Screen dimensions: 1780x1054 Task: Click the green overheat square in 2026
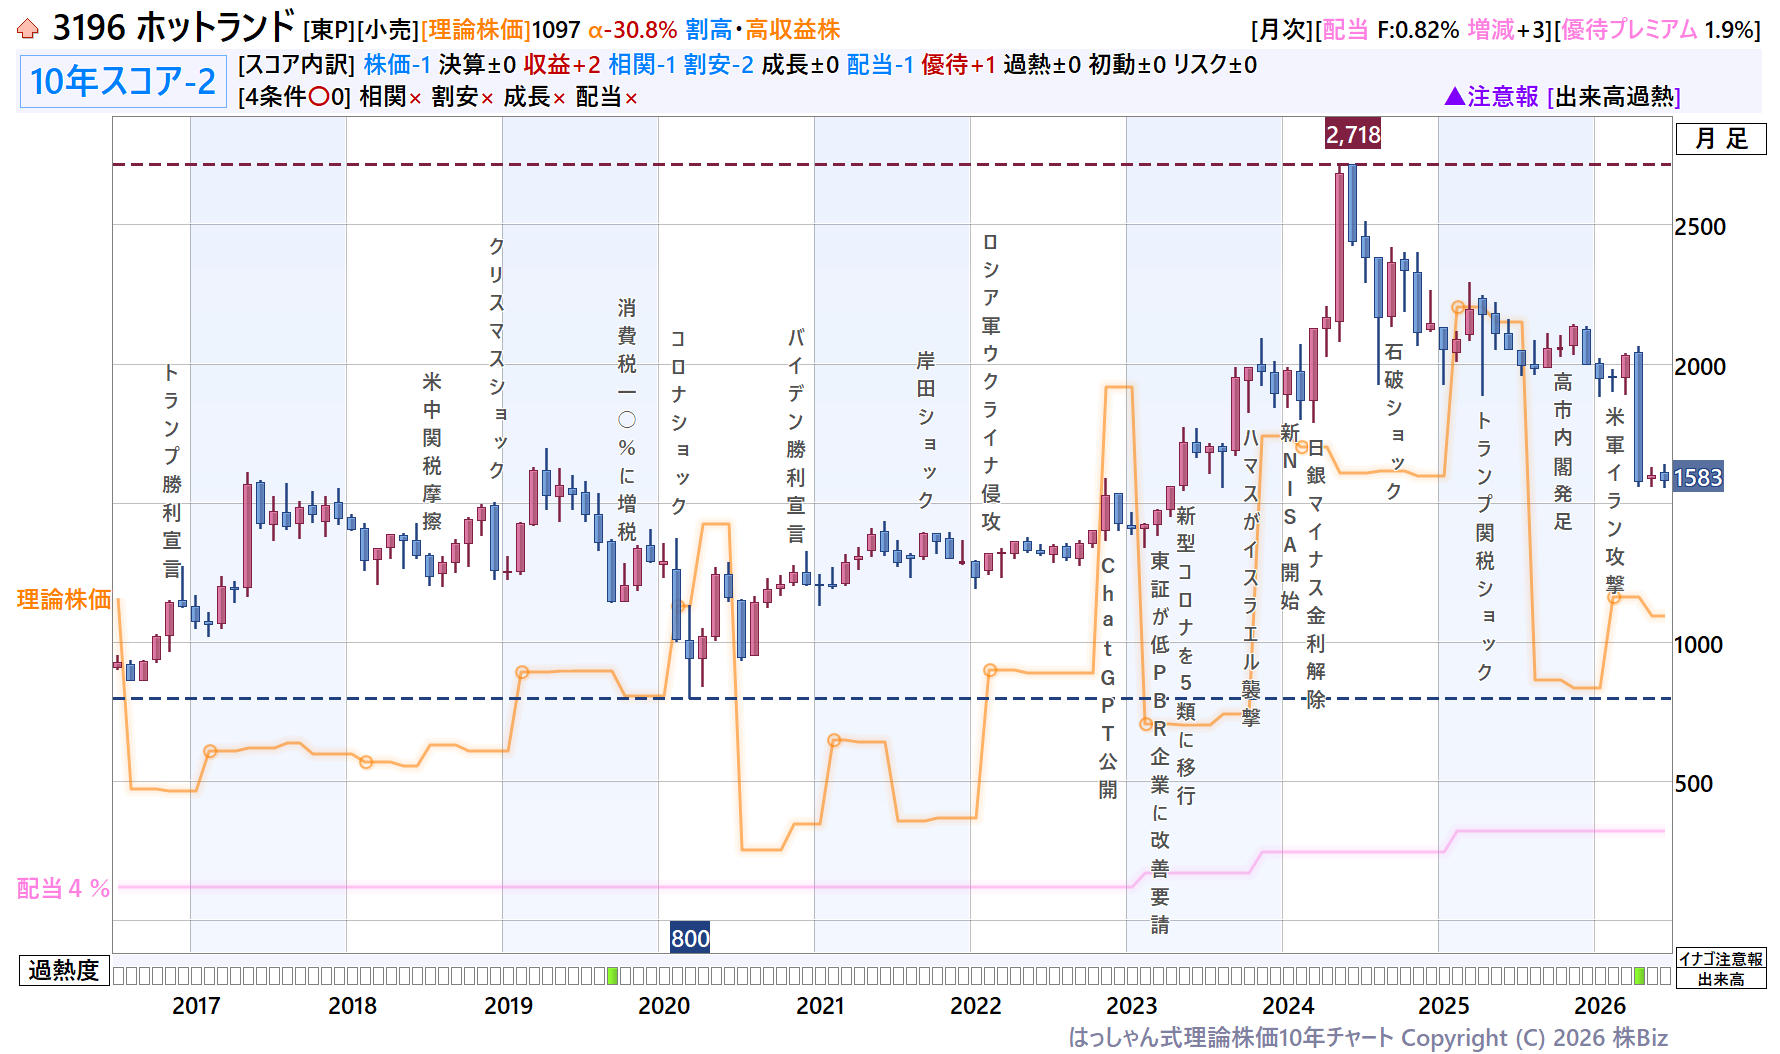(1639, 975)
